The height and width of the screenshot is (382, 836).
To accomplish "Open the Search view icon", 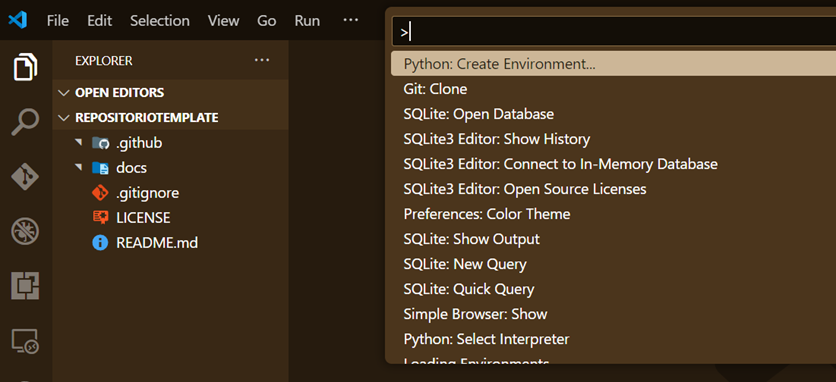I will click(x=25, y=122).
